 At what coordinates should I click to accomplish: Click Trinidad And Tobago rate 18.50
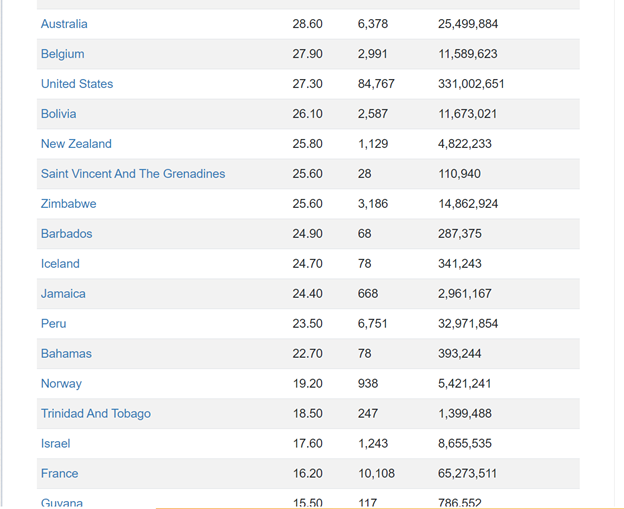coord(308,413)
